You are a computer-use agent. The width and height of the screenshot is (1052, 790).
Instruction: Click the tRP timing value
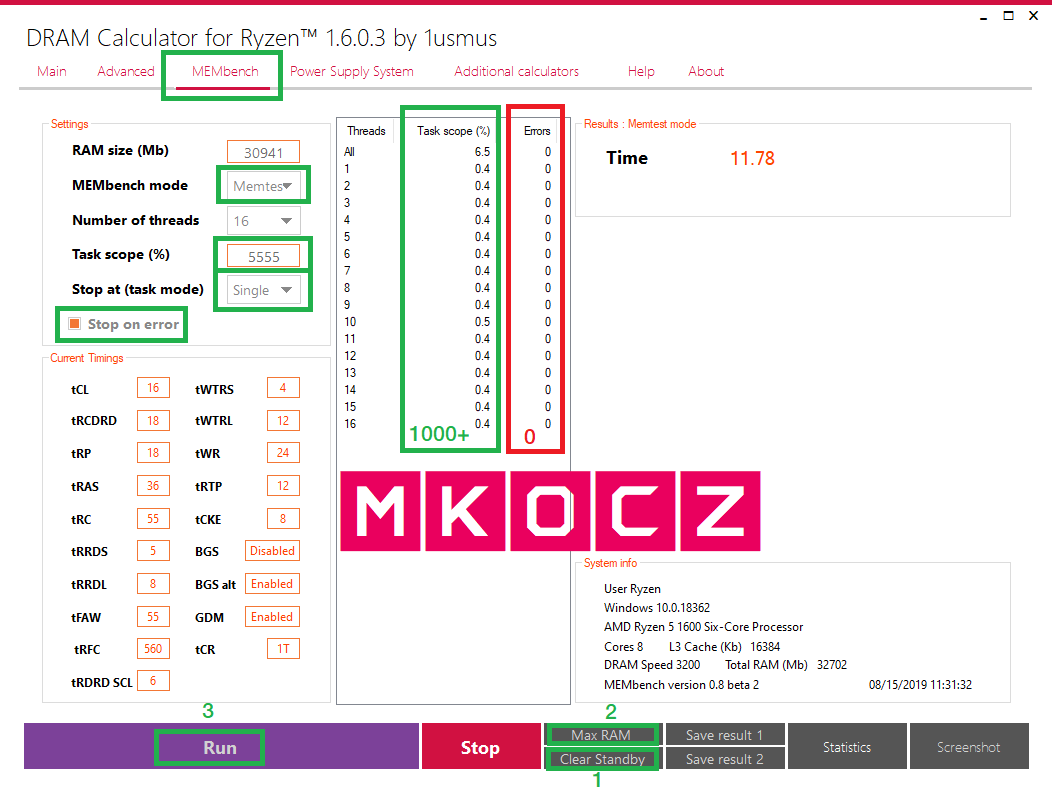tap(153, 452)
